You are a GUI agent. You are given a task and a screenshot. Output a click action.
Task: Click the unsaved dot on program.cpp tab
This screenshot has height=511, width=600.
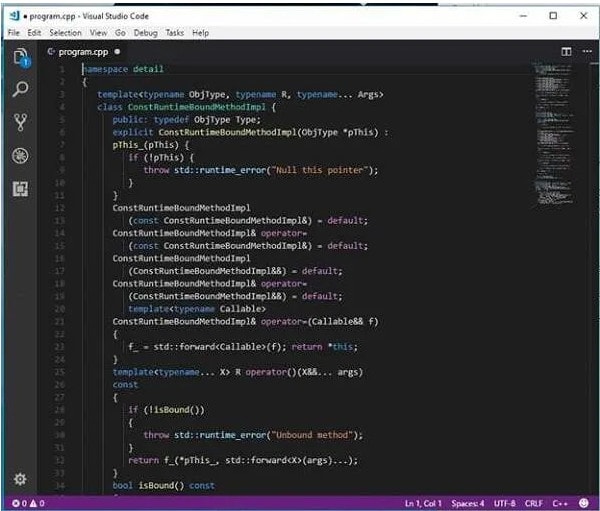tap(117, 51)
